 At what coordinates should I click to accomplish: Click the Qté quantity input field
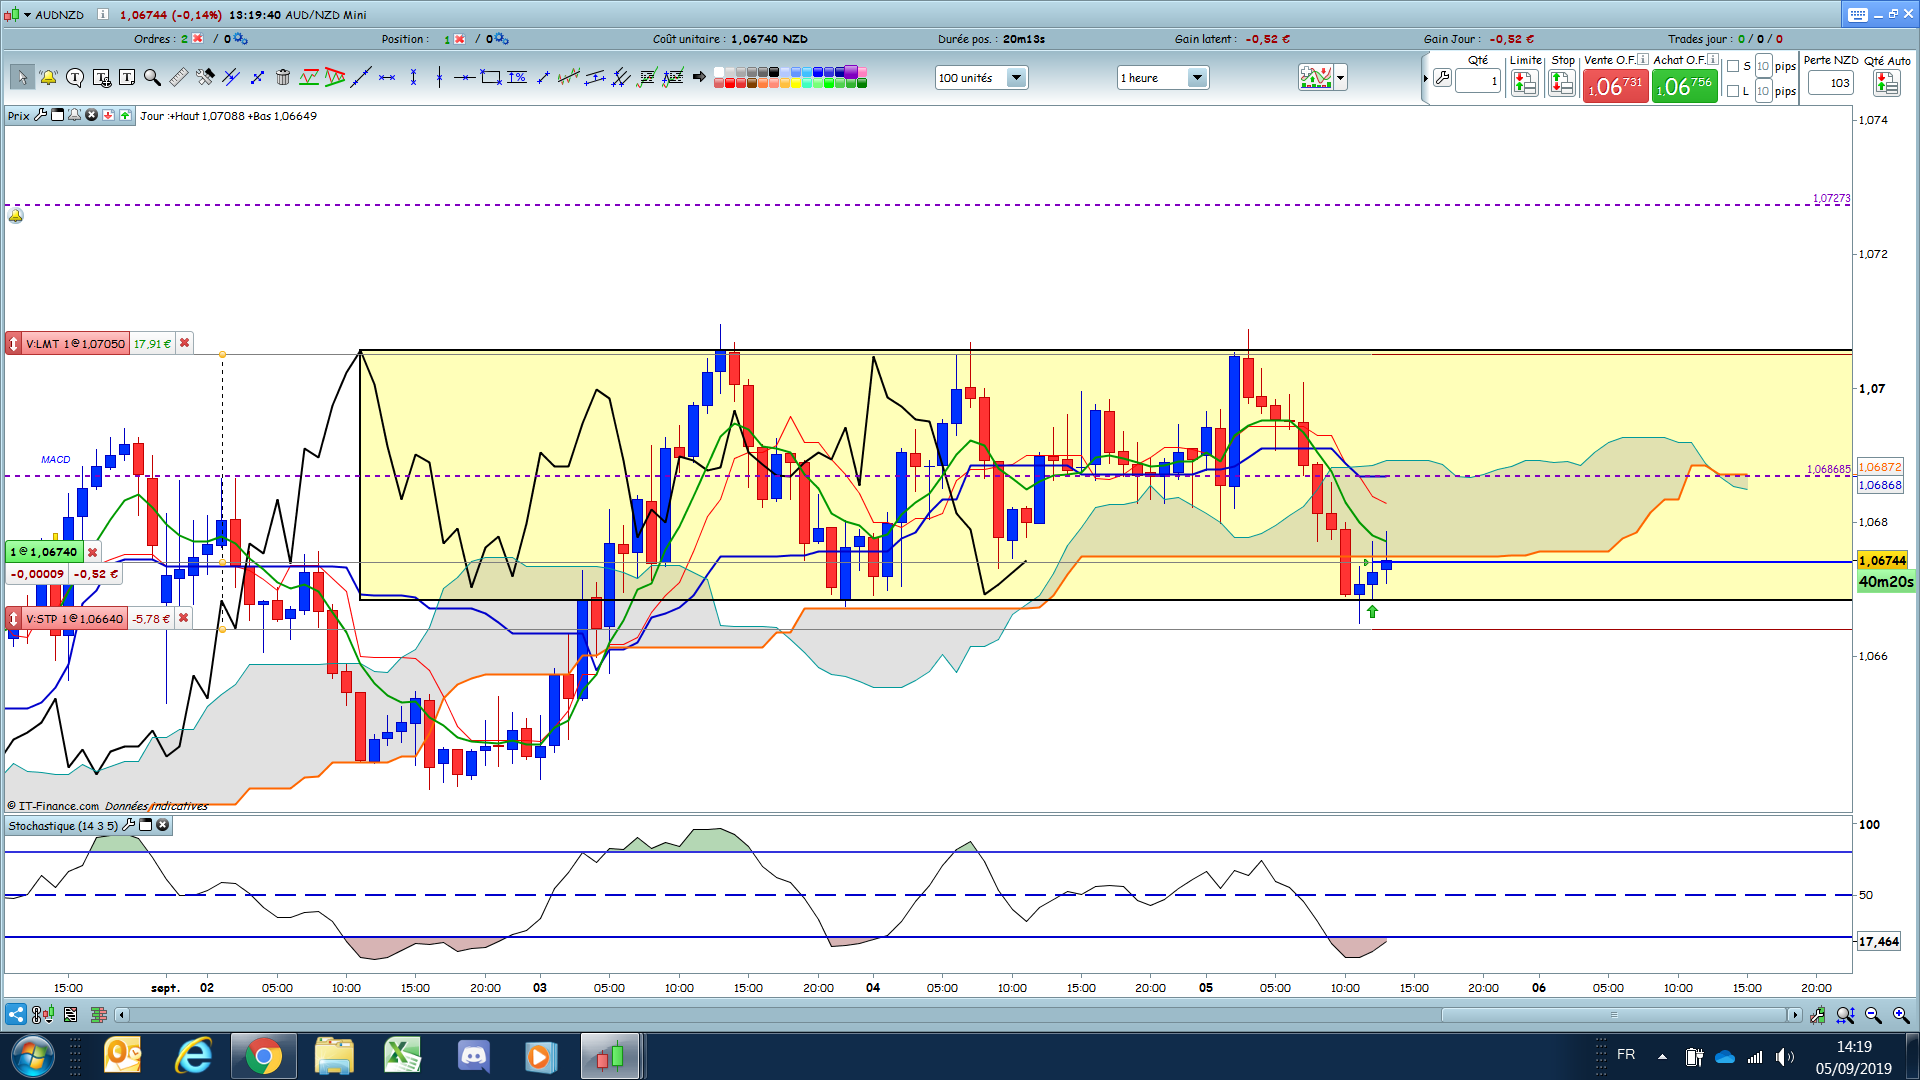1478,82
